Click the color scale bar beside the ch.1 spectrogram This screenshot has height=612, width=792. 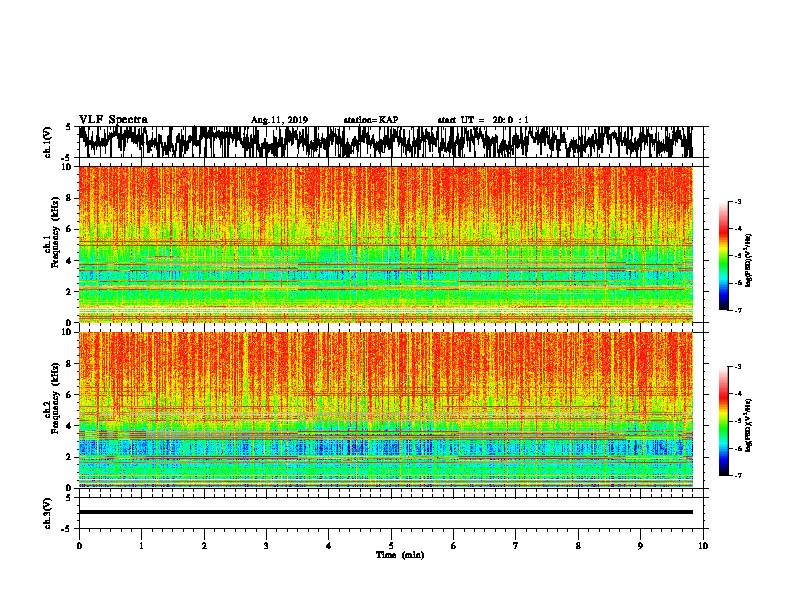click(724, 256)
